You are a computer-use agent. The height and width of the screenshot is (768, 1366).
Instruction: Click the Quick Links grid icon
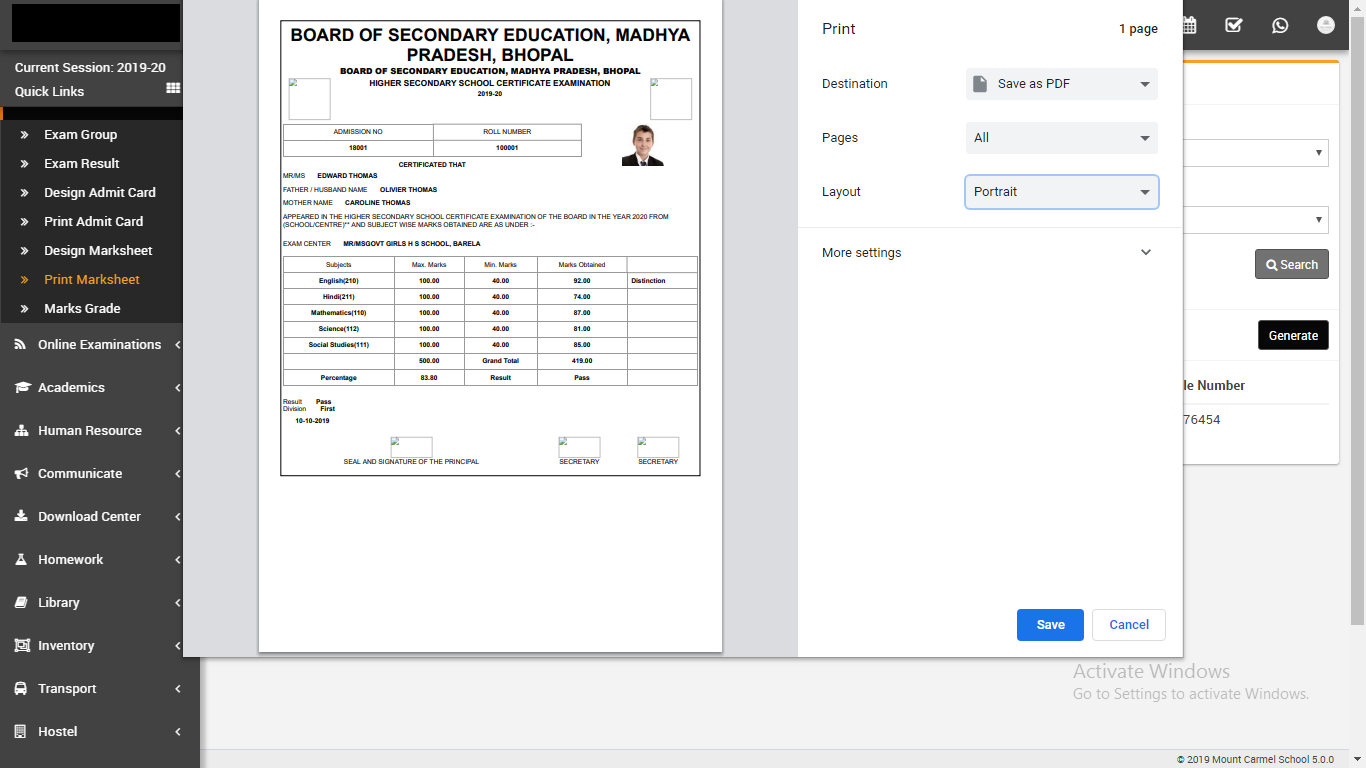click(x=173, y=89)
